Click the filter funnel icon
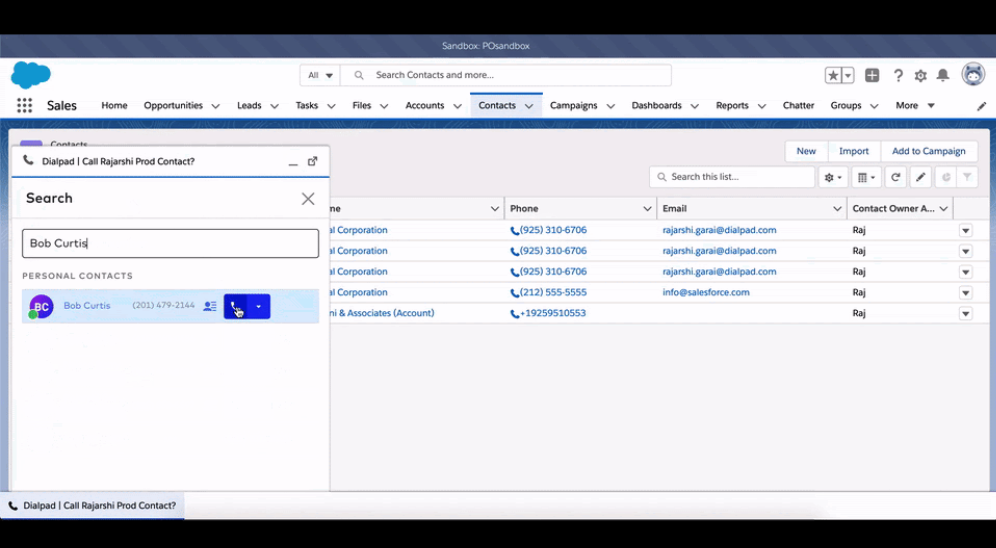Screen dimensions: 996x548 (x=967, y=177)
